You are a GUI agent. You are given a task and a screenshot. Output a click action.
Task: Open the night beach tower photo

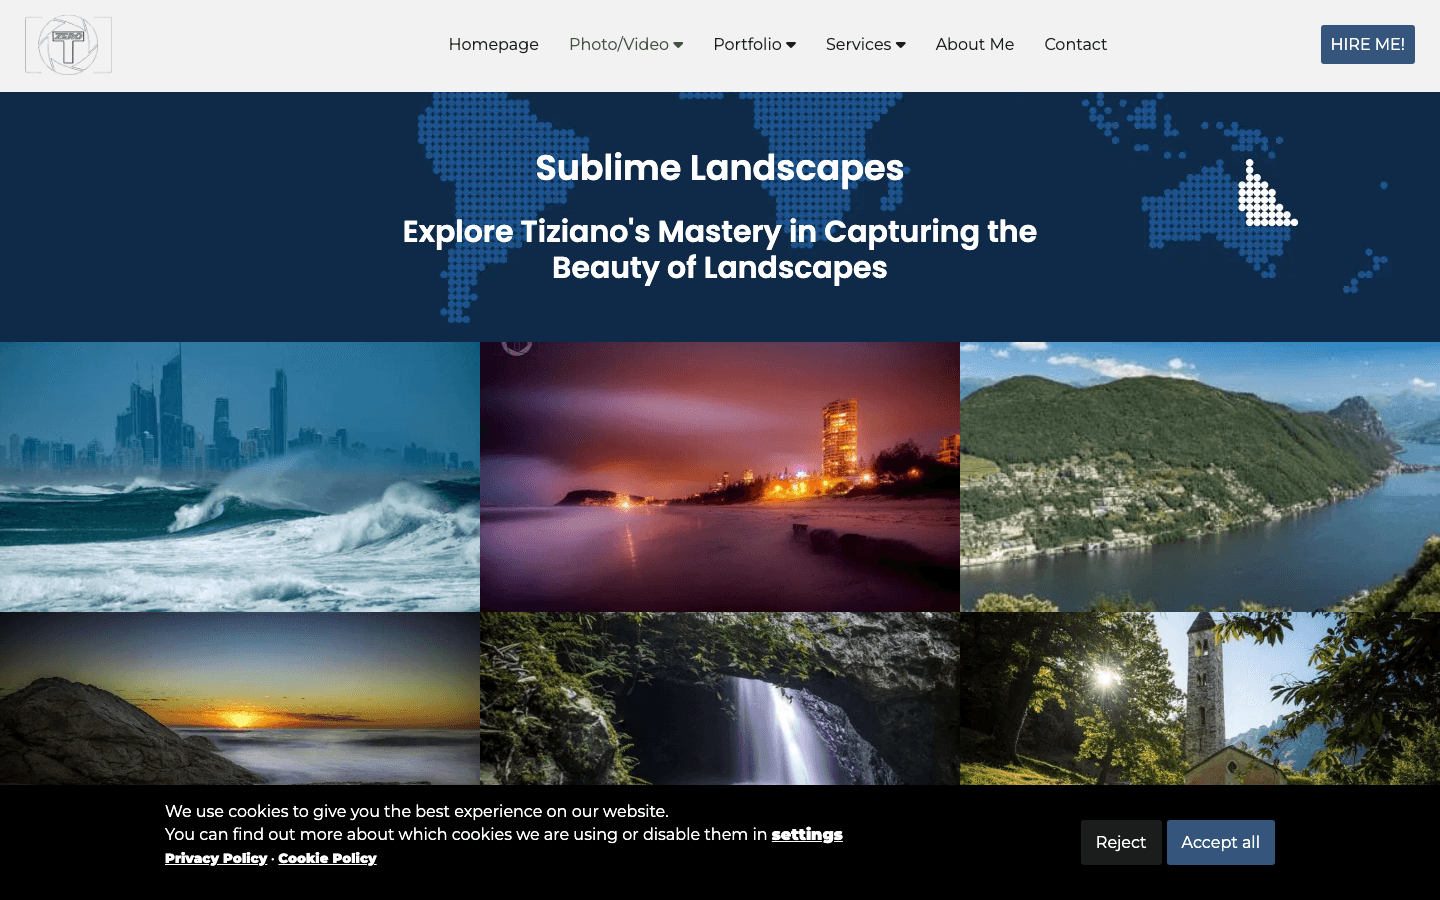[720, 476]
